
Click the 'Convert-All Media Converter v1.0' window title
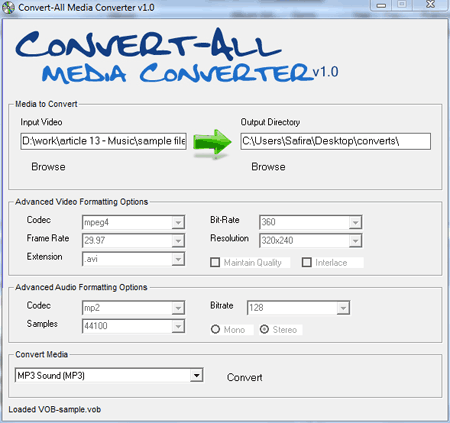(86, 8)
